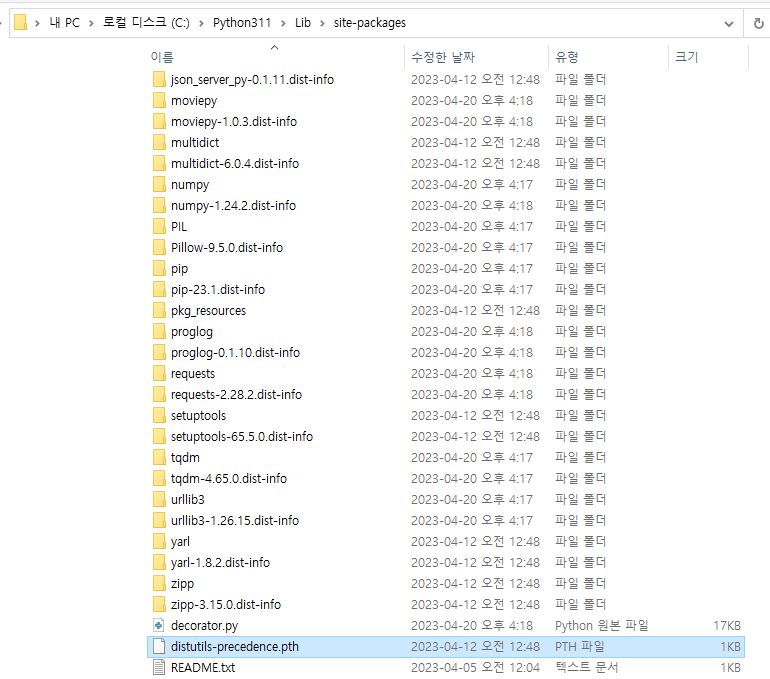Click the distutils-precedence.pth file name
770x679 pixels.
(x=235, y=647)
